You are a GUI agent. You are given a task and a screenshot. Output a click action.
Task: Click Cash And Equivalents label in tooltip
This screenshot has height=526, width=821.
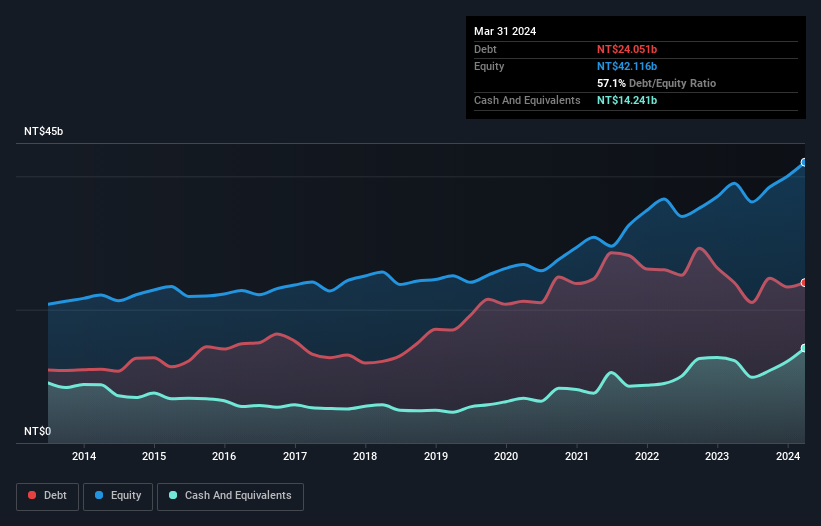527,100
